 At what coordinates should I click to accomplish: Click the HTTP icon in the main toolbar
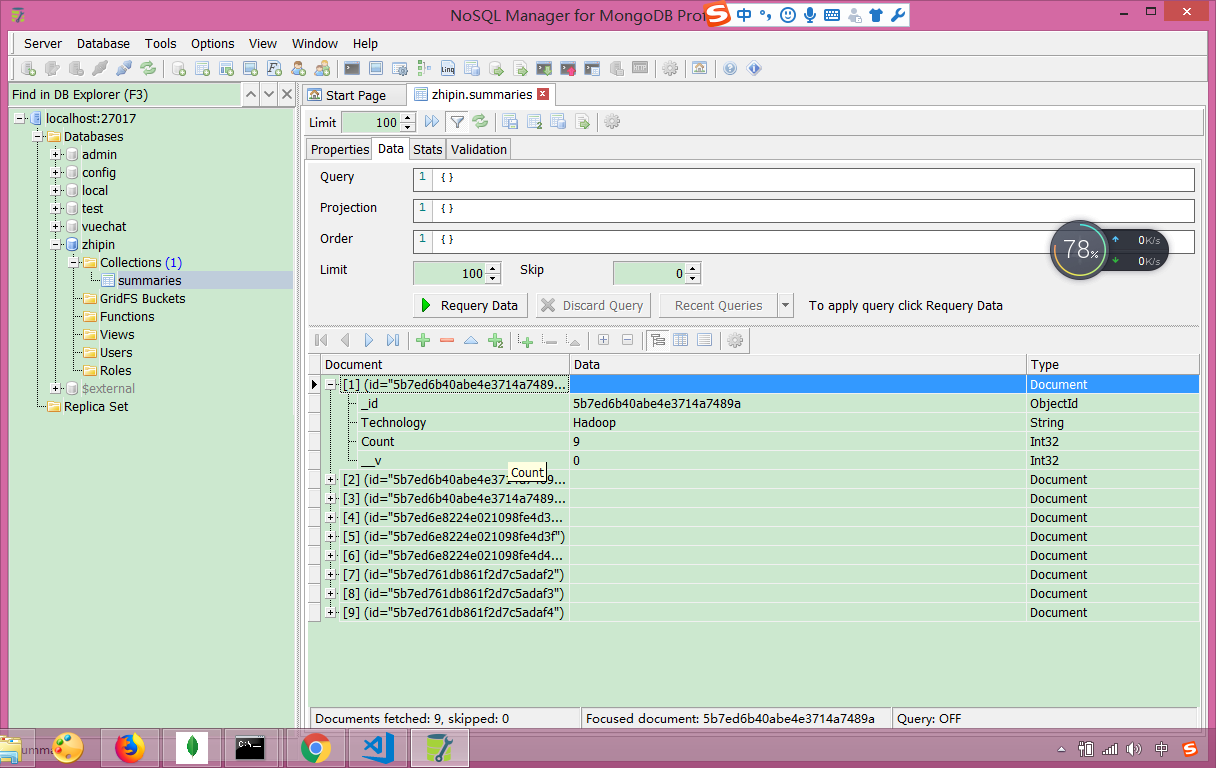[x=640, y=68]
